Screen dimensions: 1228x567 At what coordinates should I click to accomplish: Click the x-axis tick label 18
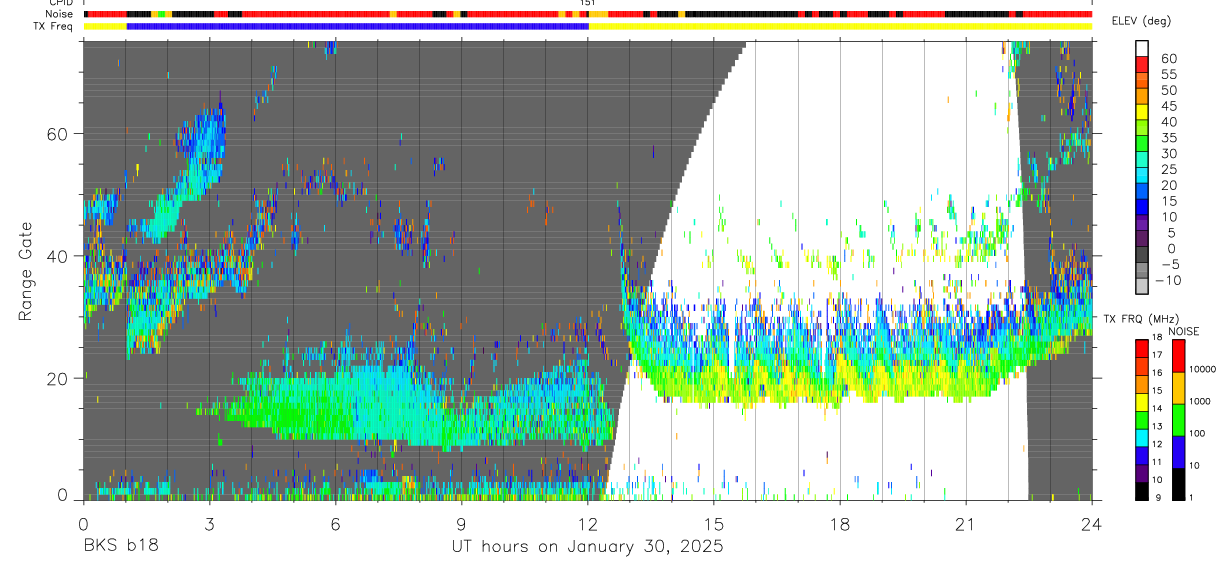(840, 523)
